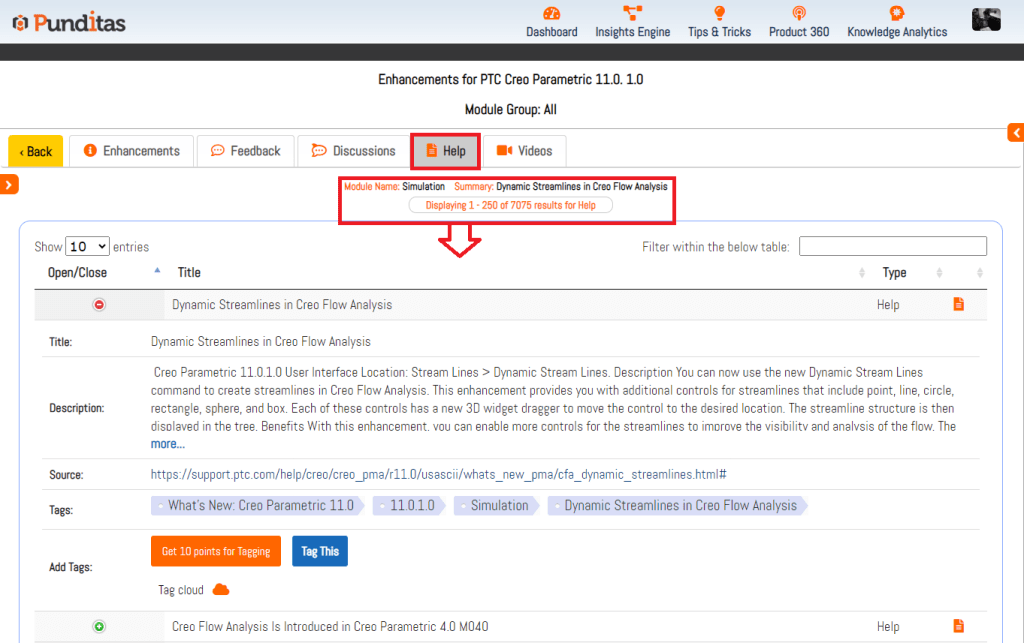Open the Dashboard gauge icon
The image size is (1024, 643).
(552, 13)
